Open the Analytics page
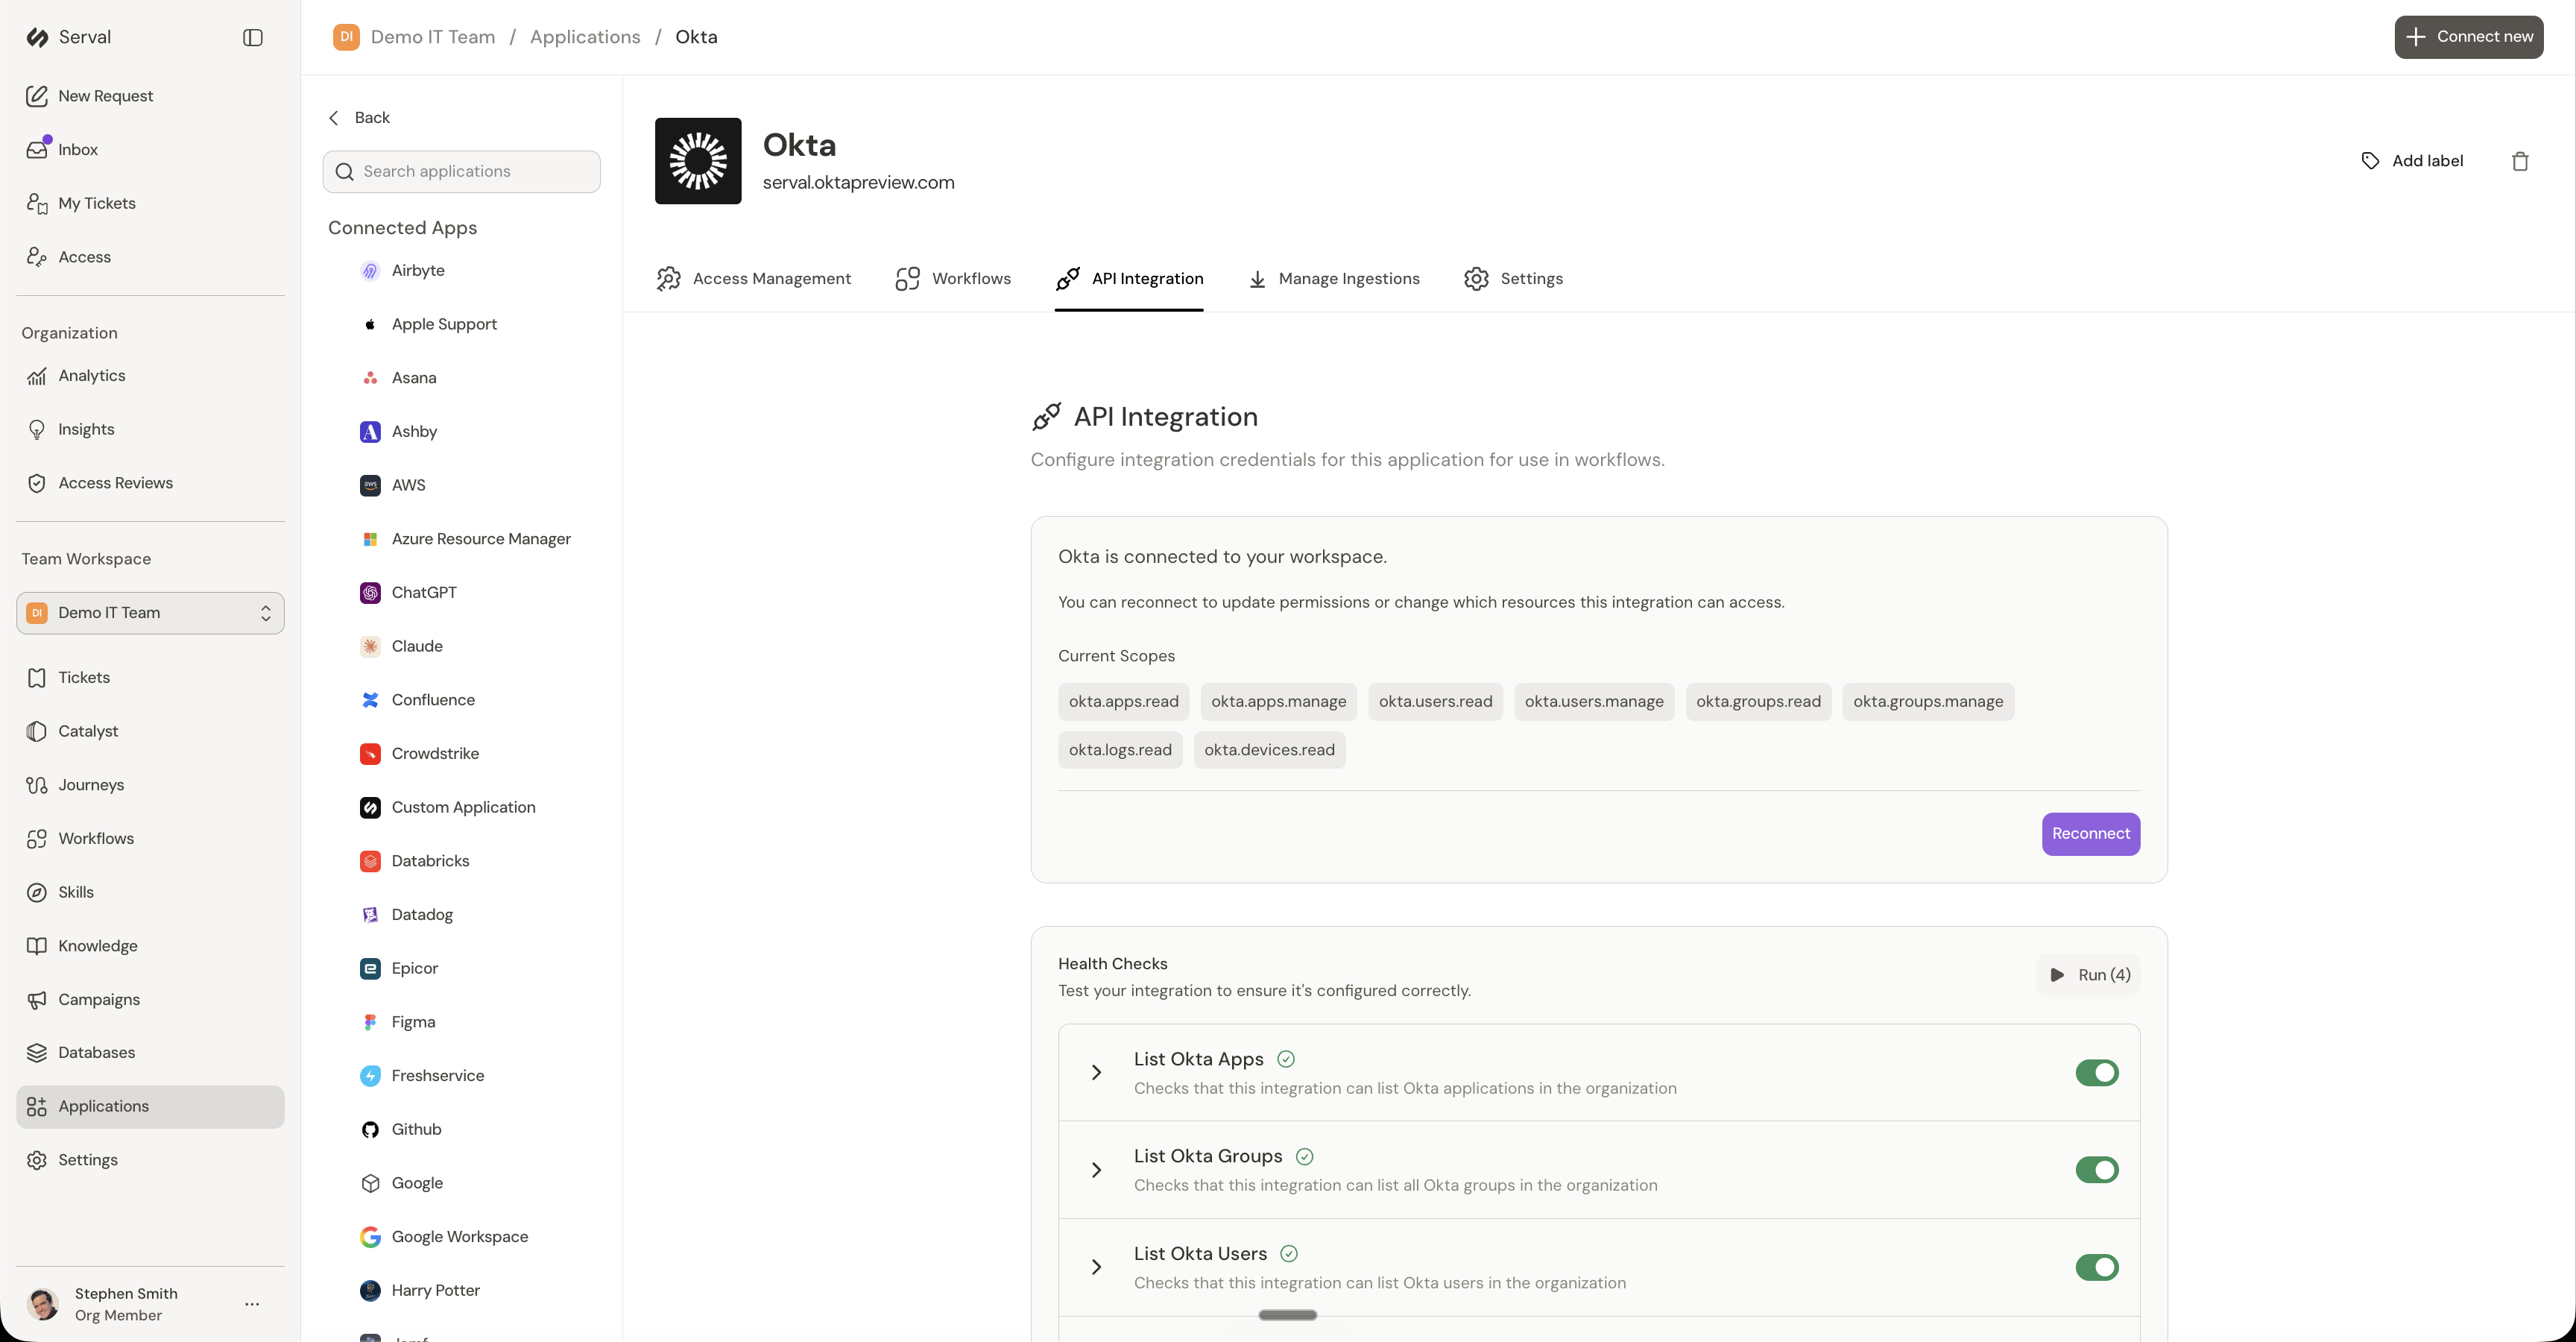Image resolution: width=2576 pixels, height=1342 pixels. (150, 376)
